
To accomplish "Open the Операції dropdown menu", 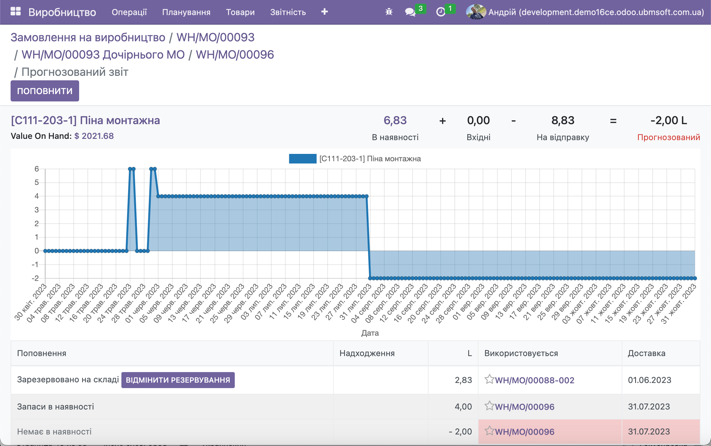I will 129,12.
